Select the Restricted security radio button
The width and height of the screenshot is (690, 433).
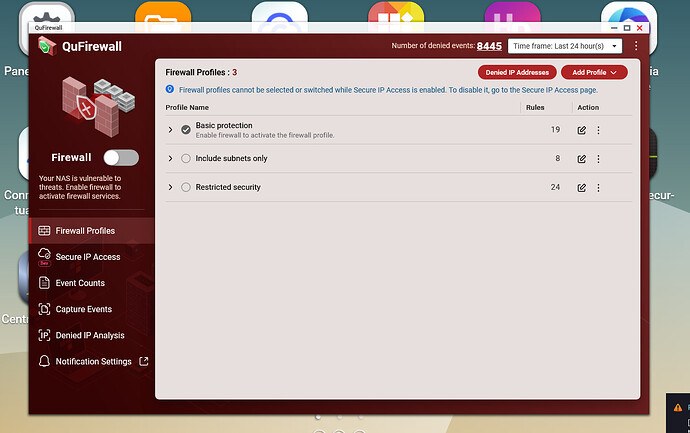(x=186, y=187)
